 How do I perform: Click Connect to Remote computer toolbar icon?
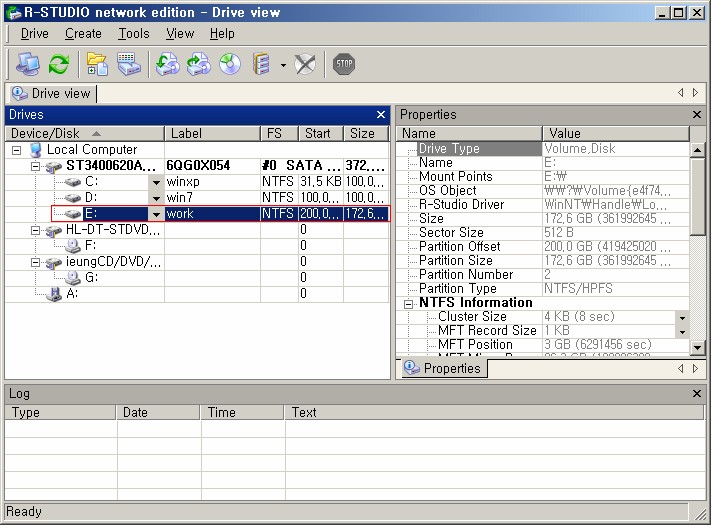click(28, 64)
